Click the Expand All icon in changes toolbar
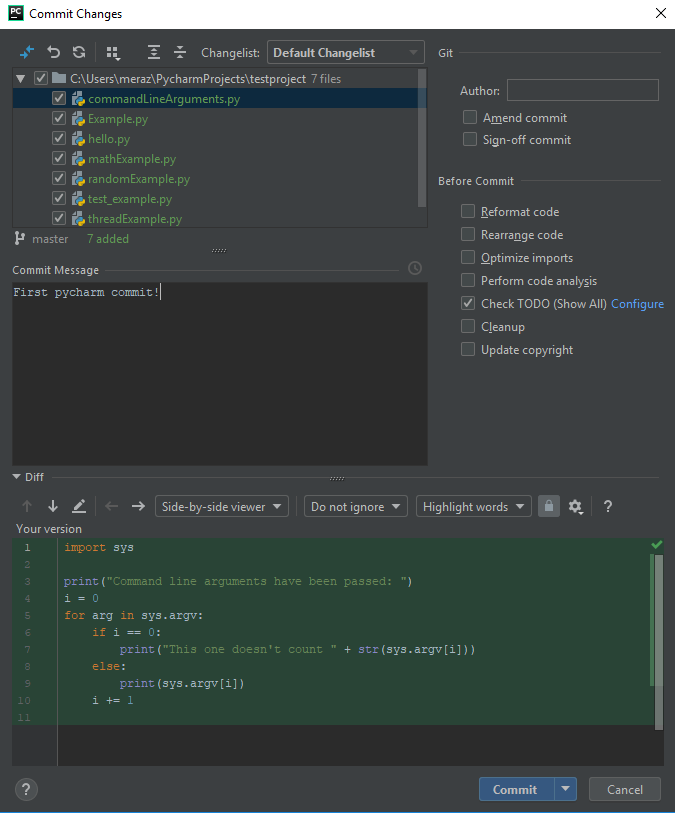 pos(153,53)
